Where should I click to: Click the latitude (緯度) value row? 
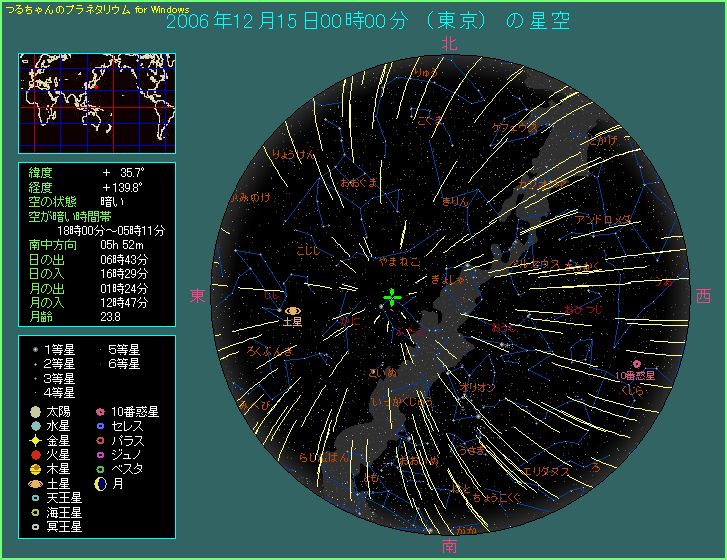coord(97,172)
